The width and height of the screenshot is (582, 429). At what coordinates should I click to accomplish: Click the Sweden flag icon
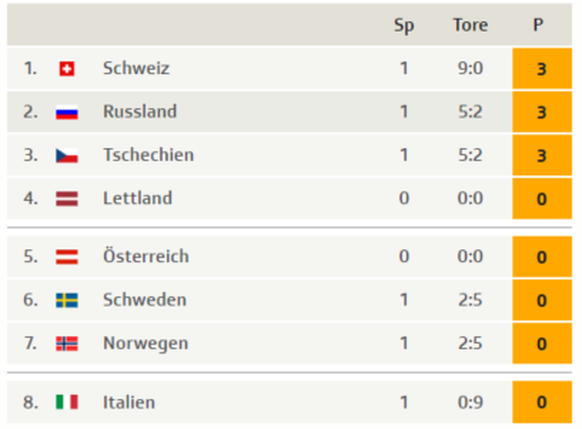67,300
